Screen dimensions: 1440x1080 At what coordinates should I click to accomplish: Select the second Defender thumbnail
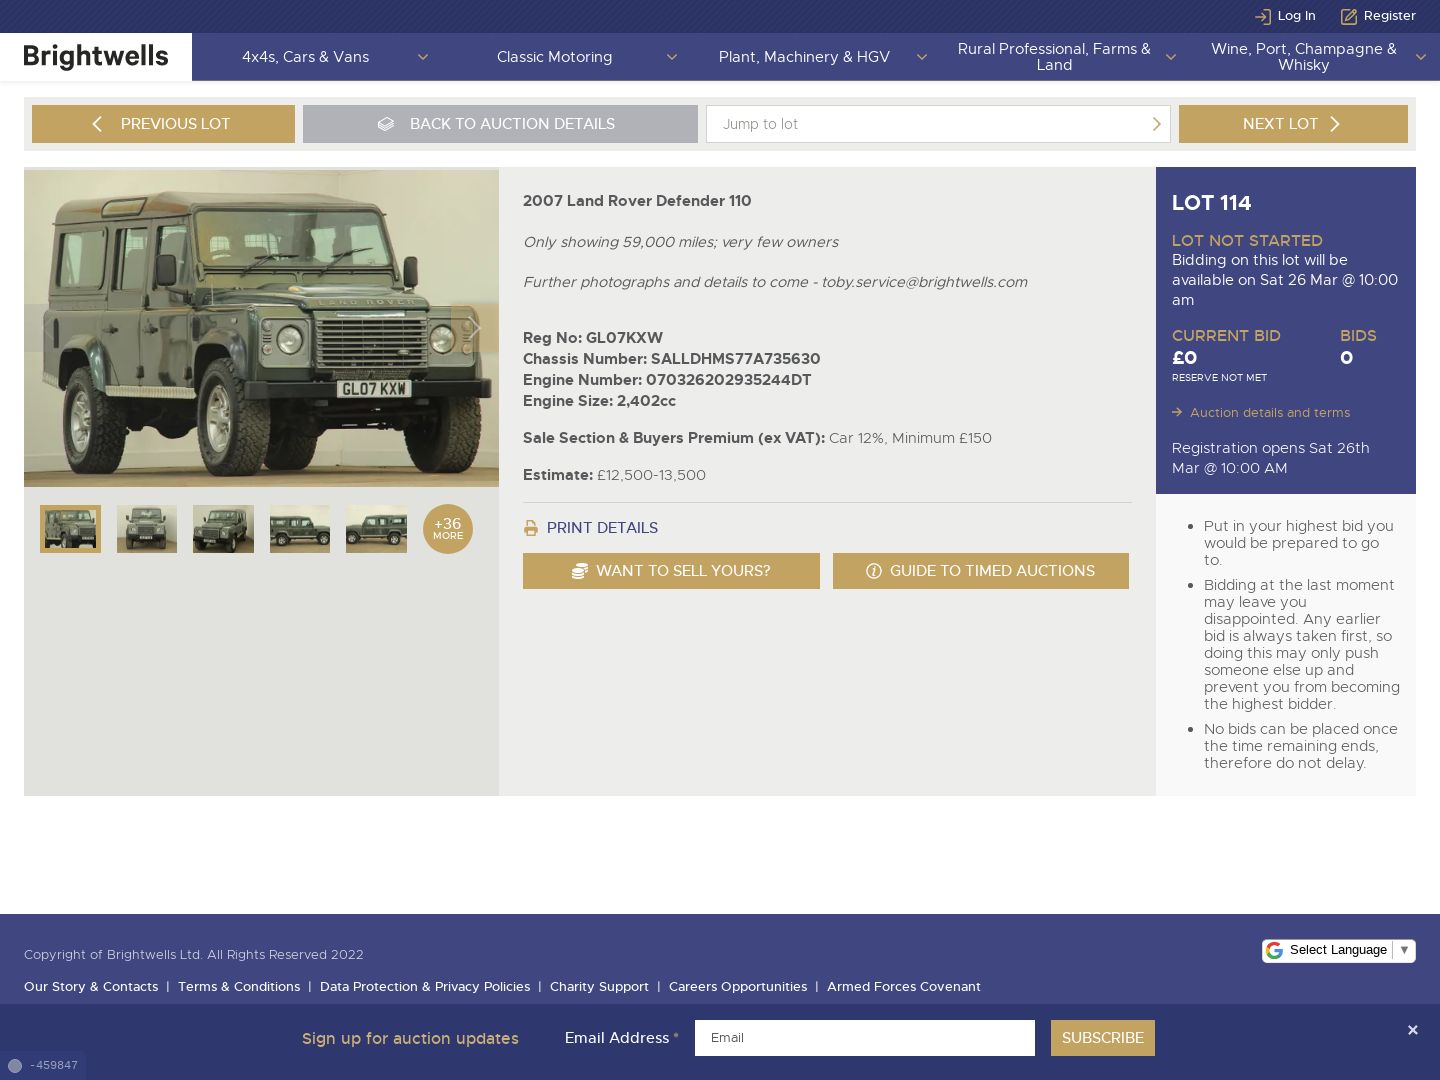point(147,529)
